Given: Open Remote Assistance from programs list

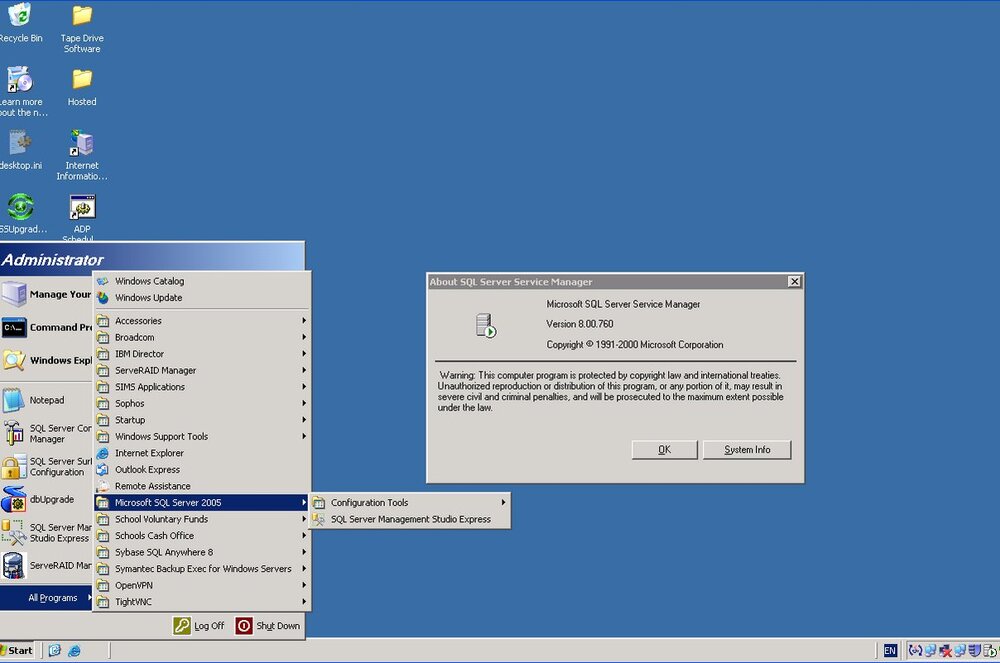Looking at the screenshot, I should coord(203,486).
